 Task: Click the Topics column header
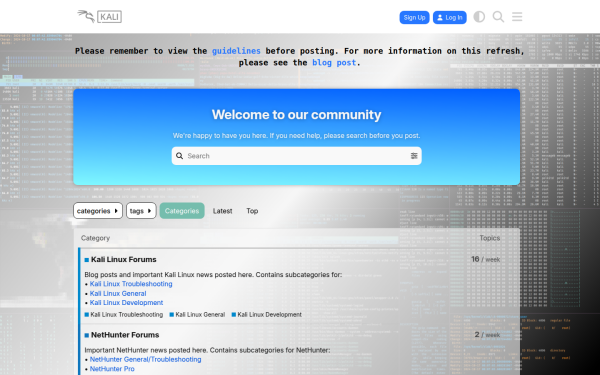pos(490,238)
